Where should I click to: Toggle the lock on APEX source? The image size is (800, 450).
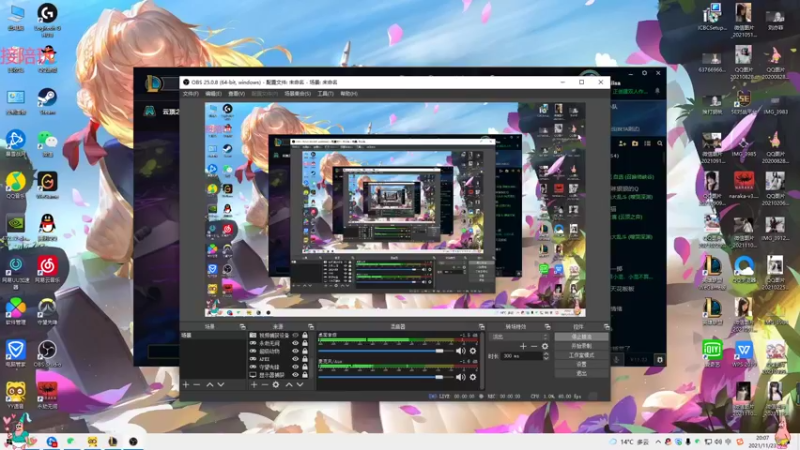click(x=305, y=359)
